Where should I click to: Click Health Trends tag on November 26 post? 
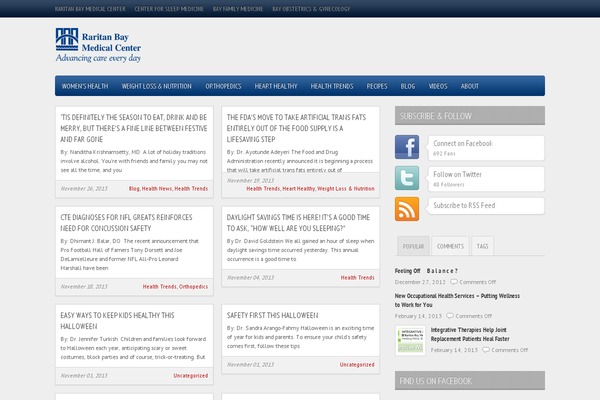(x=191, y=189)
